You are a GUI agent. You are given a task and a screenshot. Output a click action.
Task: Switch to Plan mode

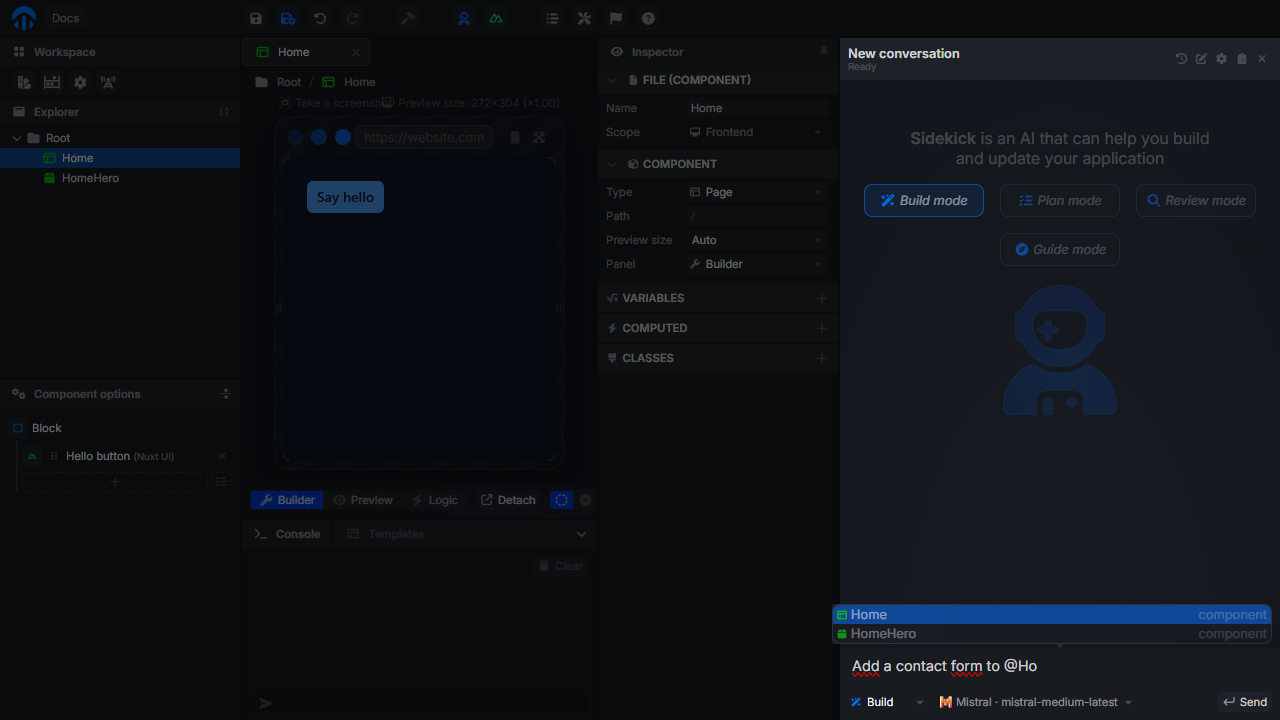pyautogui.click(x=1060, y=200)
